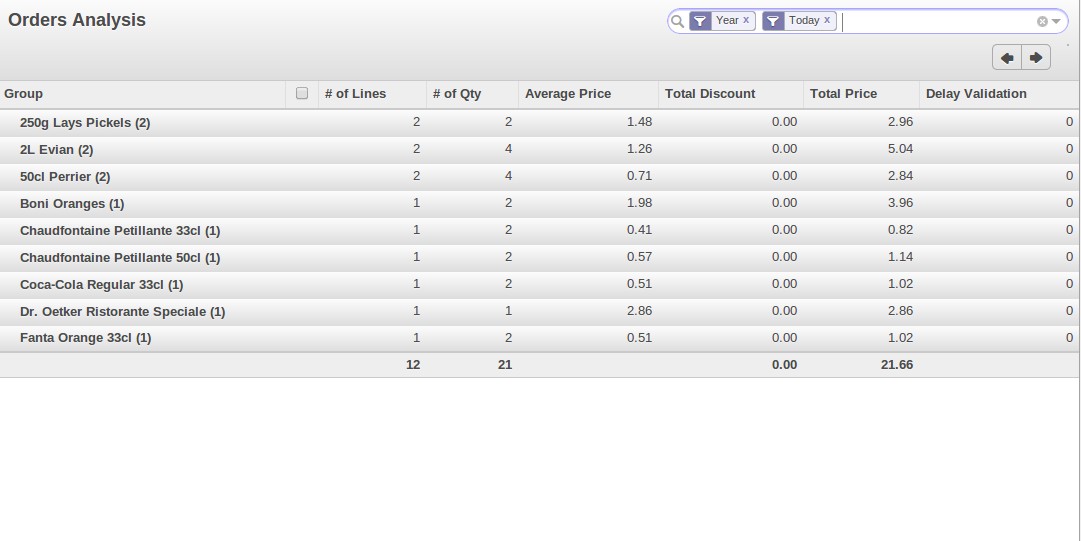Remove the Year filter tag
1081x541 pixels.
746,20
